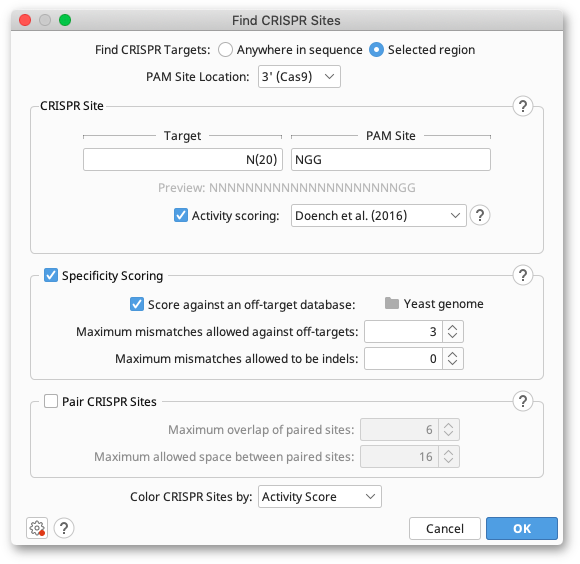580x564 pixels.
Task: Open help for the CRISPR Site section
Action: (522, 106)
